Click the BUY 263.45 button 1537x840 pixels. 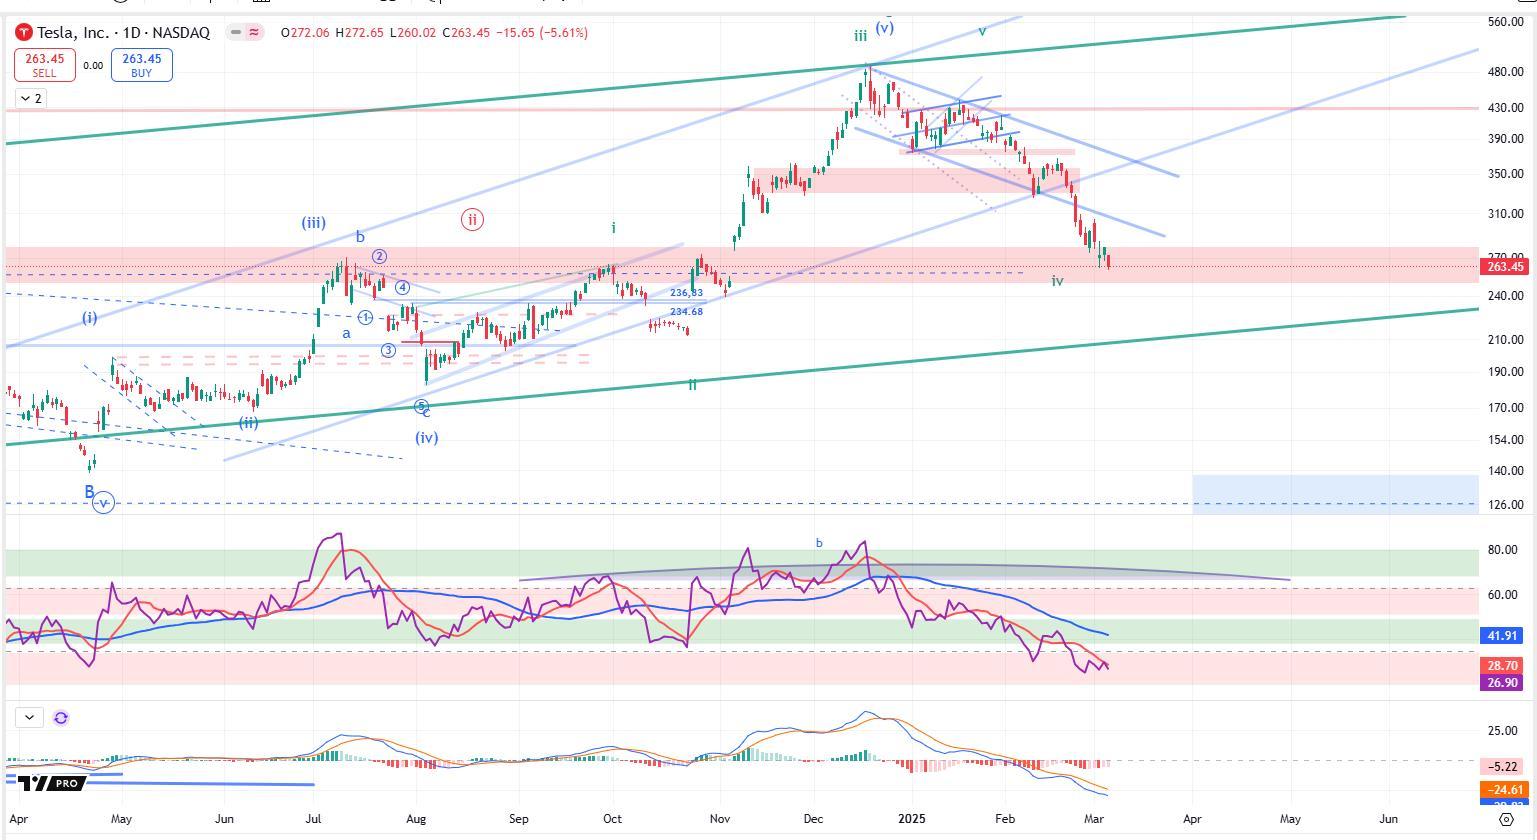tap(141, 65)
